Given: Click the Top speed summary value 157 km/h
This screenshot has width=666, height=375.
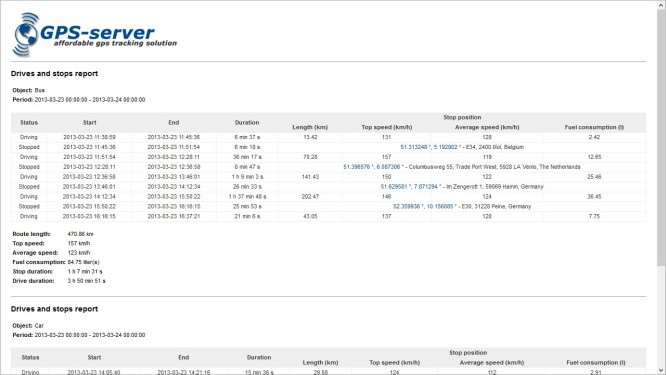Looking at the screenshot, I should [79, 243].
